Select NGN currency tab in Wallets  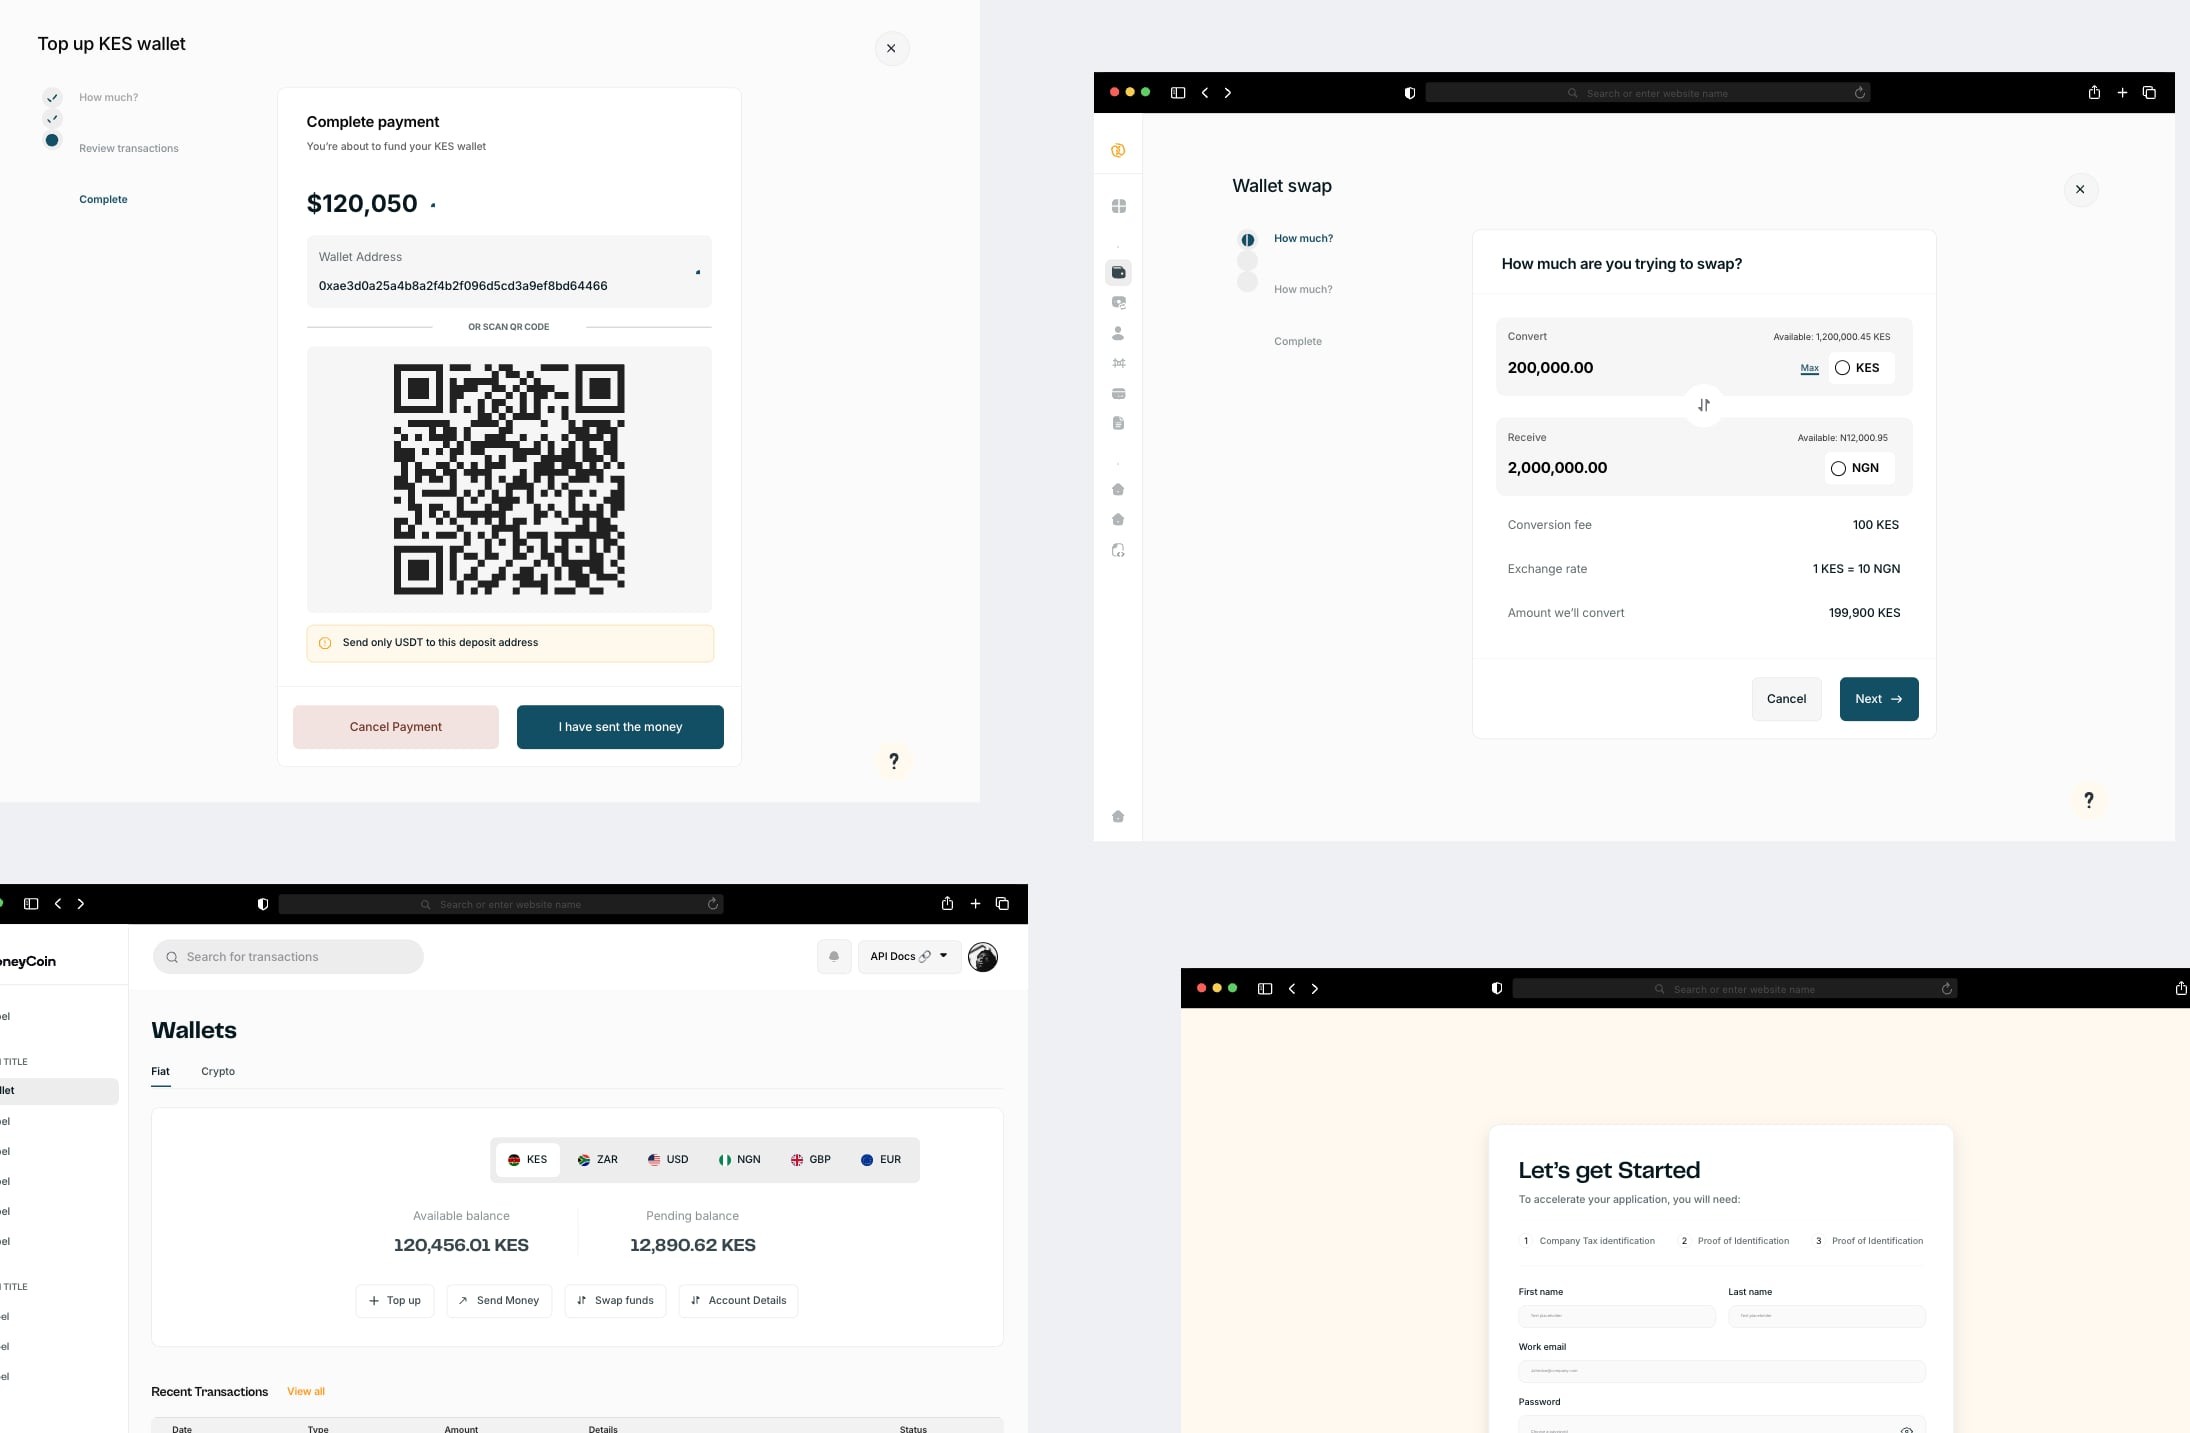(x=739, y=1160)
